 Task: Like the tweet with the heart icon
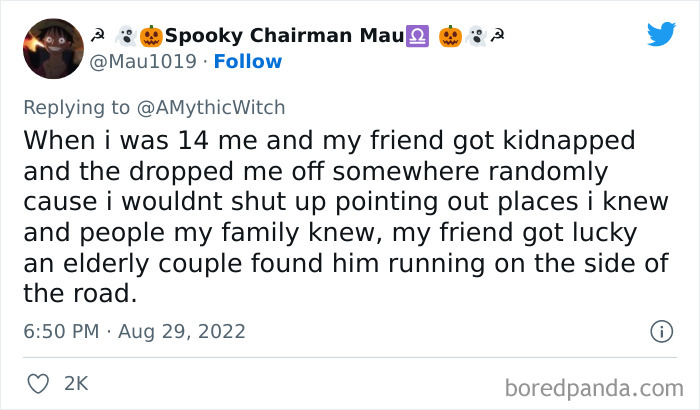click(x=40, y=382)
